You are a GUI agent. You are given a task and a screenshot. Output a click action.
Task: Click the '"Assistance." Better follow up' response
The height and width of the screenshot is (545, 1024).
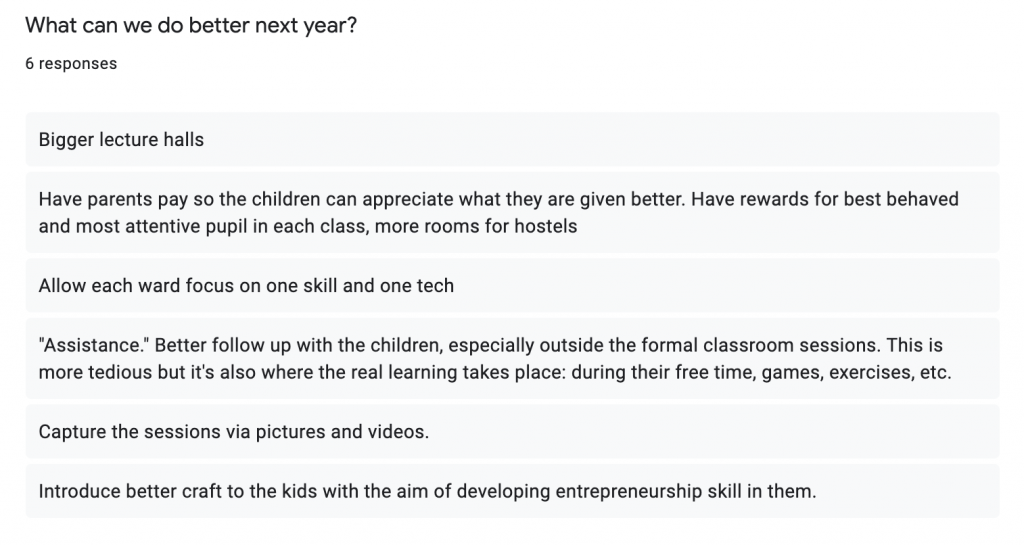pyautogui.click(x=512, y=358)
